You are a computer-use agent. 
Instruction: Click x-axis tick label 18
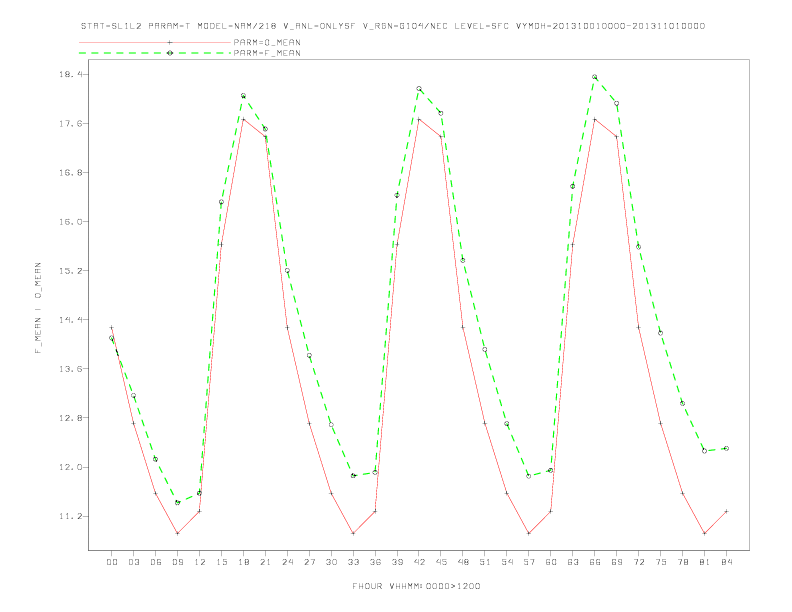click(243, 562)
